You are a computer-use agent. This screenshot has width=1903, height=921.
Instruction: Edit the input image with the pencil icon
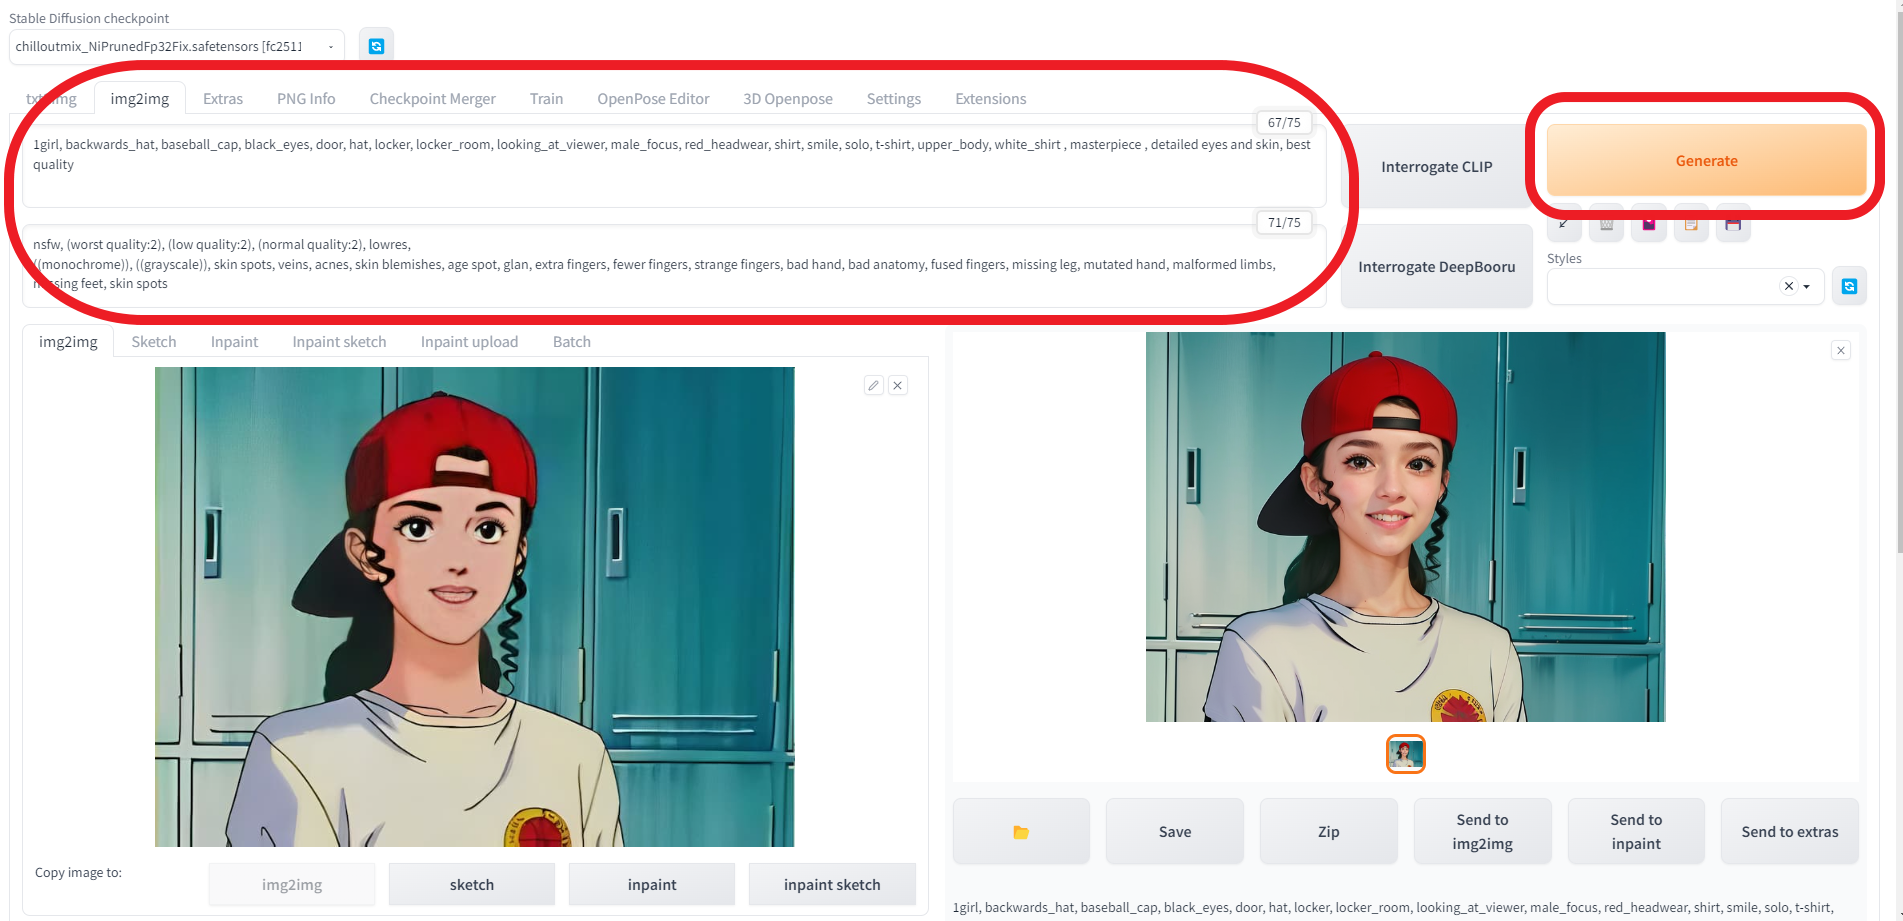(874, 385)
